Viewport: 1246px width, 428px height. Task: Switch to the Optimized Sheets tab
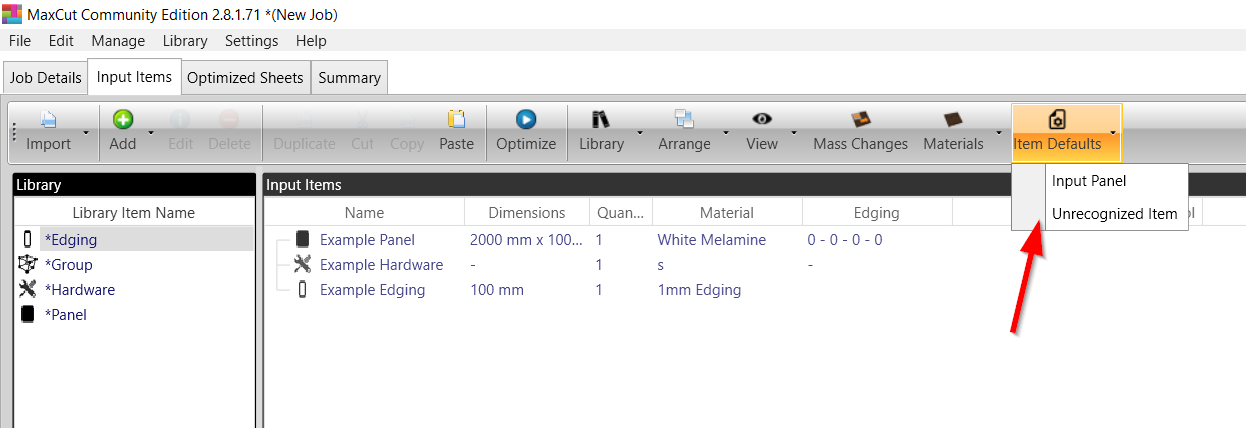(245, 77)
